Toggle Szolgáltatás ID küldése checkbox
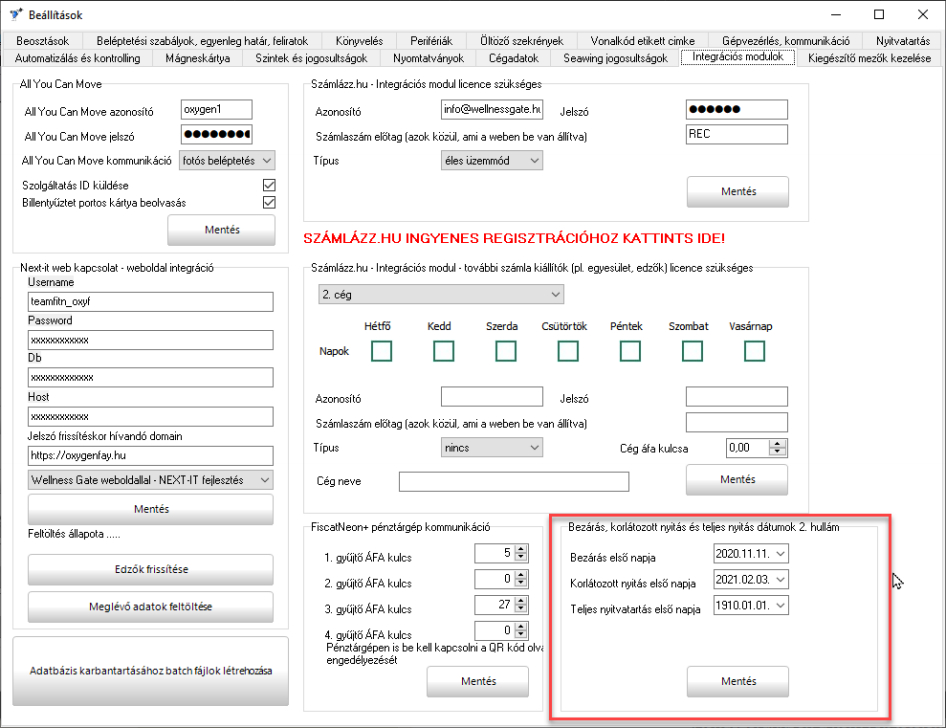Image resolution: width=946 pixels, height=728 pixels. click(x=269, y=185)
